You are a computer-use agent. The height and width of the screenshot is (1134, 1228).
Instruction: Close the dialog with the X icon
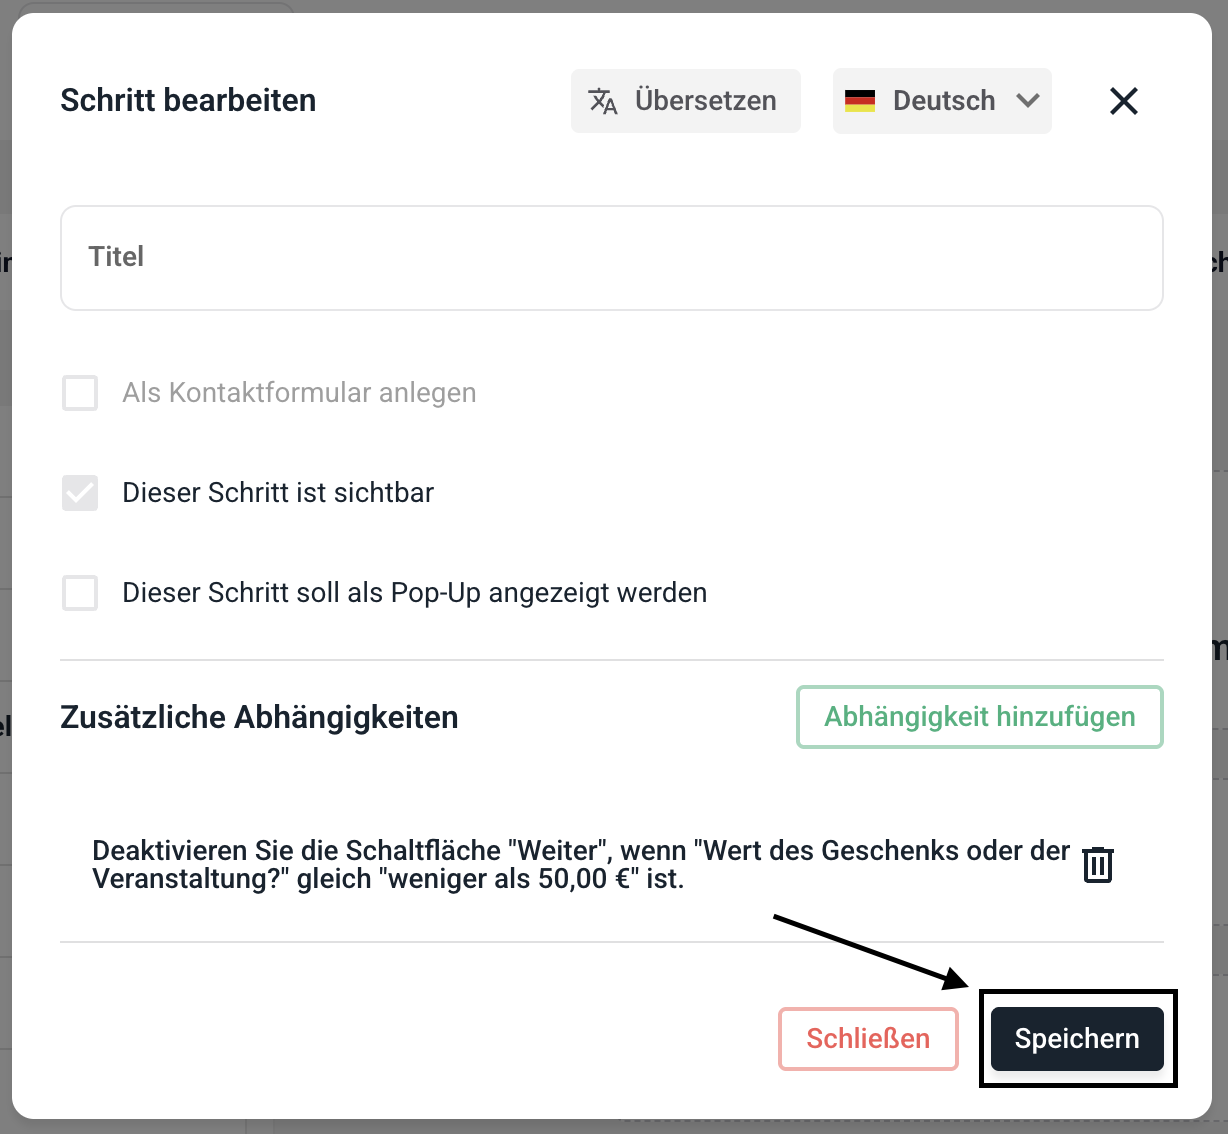pos(1124,101)
